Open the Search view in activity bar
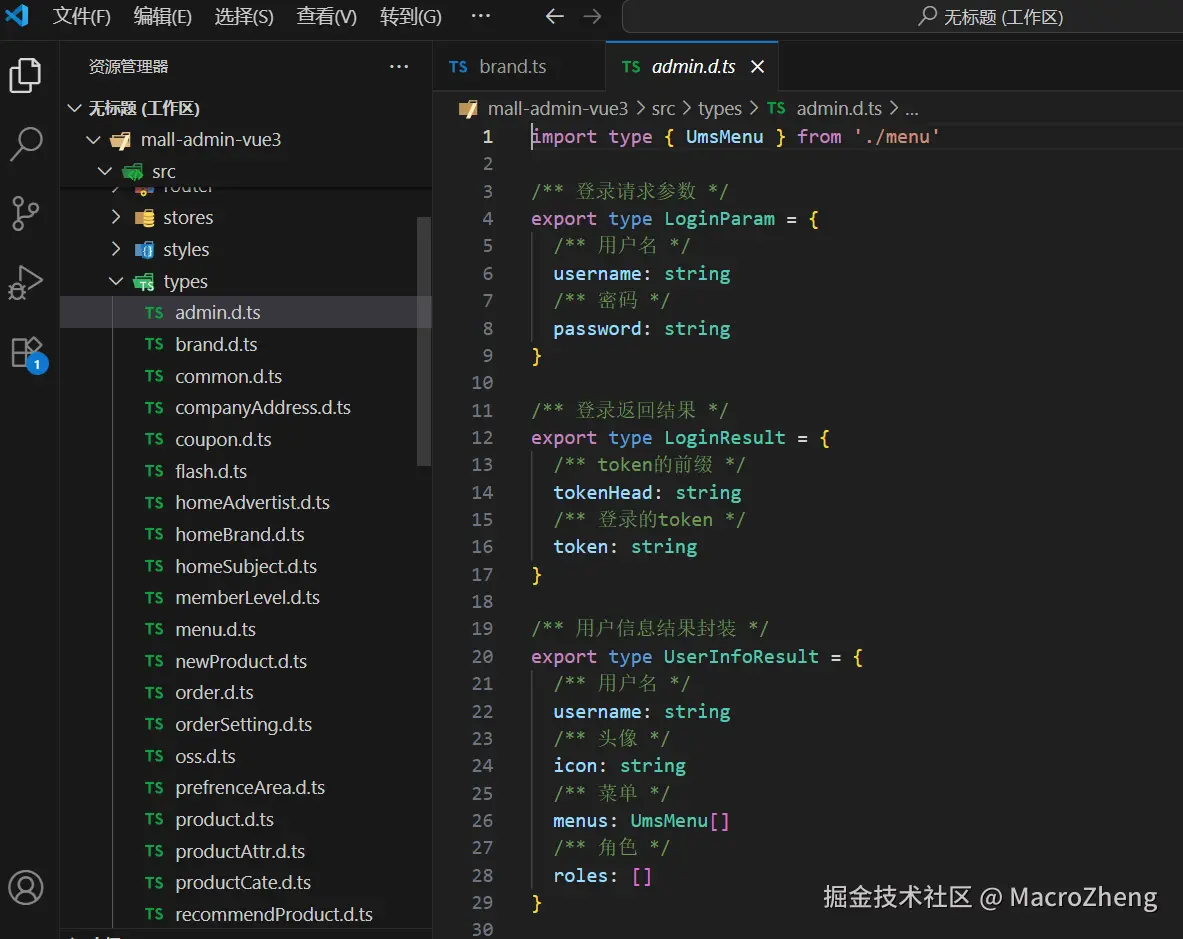Screen dimensions: 1183x939 [26, 143]
